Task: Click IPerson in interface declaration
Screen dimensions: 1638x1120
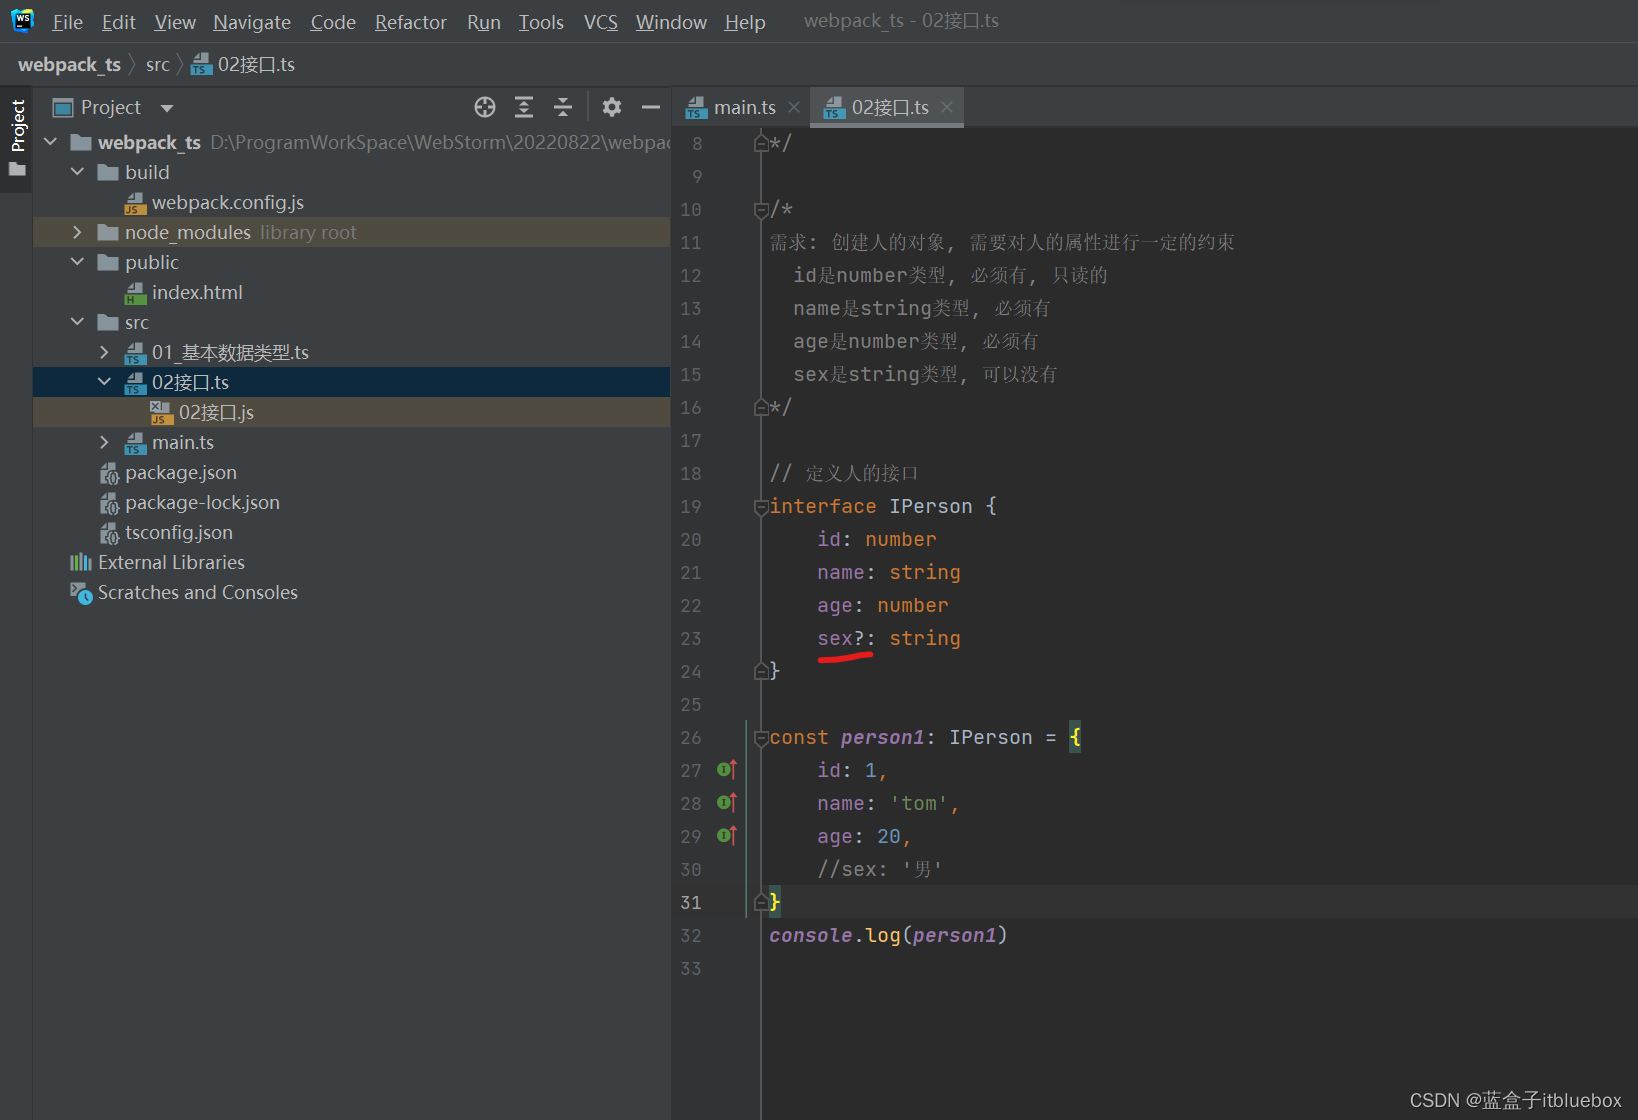Action: [x=931, y=506]
